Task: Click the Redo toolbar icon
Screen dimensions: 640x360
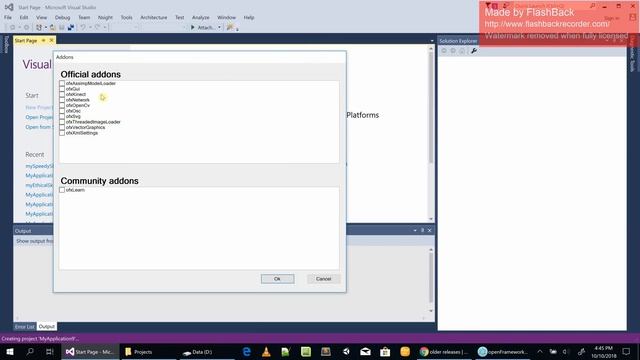Action: click(x=98, y=27)
